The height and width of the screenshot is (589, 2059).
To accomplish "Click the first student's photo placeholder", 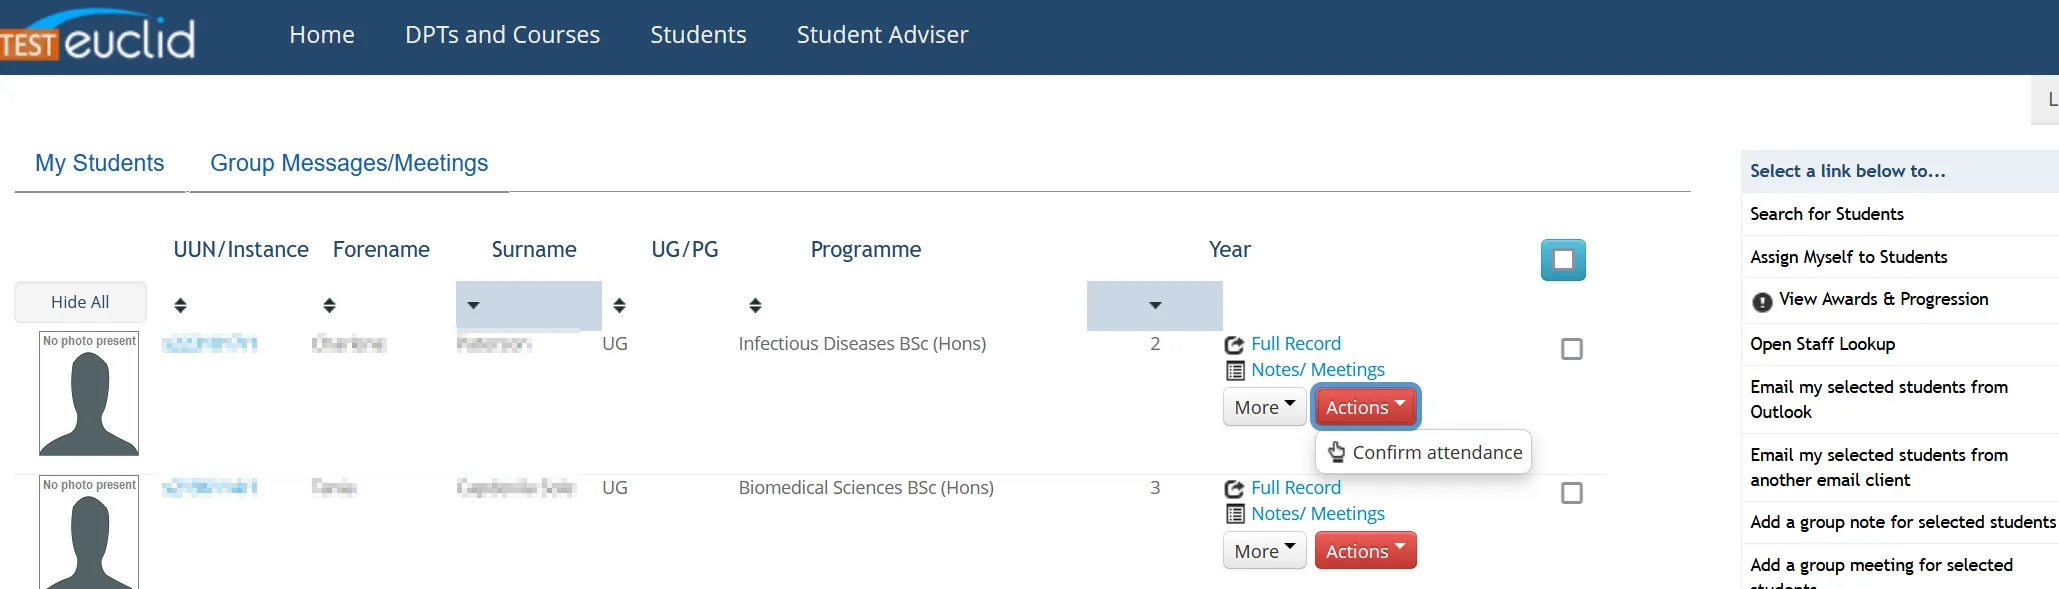I will [89, 394].
